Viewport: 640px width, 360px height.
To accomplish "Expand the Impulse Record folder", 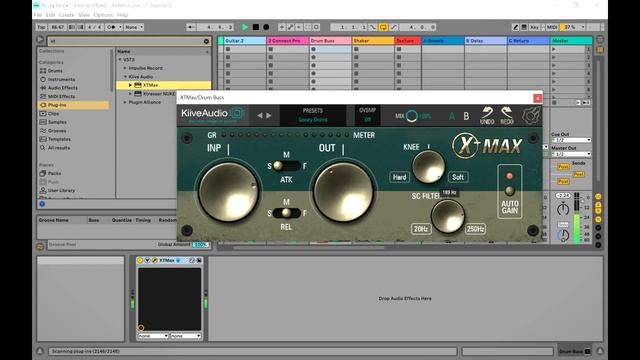I will pyautogui.click(x=125, y=68).
